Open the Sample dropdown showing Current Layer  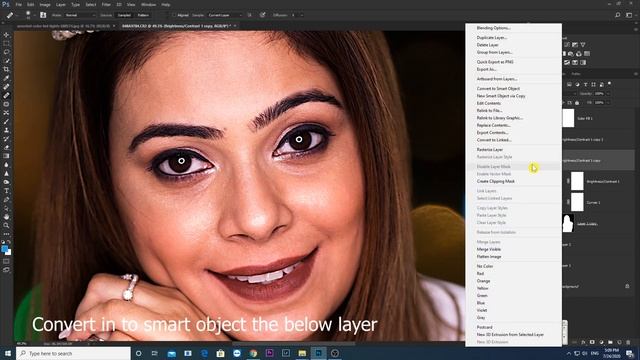click(x=224, y=15)
